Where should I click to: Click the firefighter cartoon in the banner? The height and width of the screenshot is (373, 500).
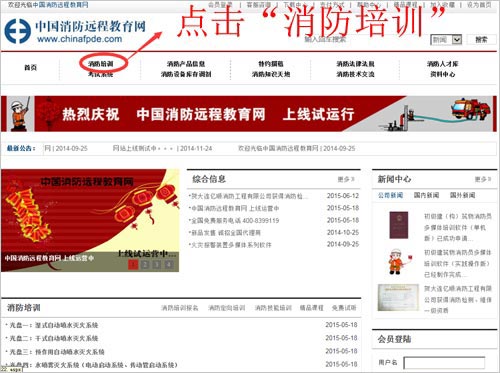point(19,114)
